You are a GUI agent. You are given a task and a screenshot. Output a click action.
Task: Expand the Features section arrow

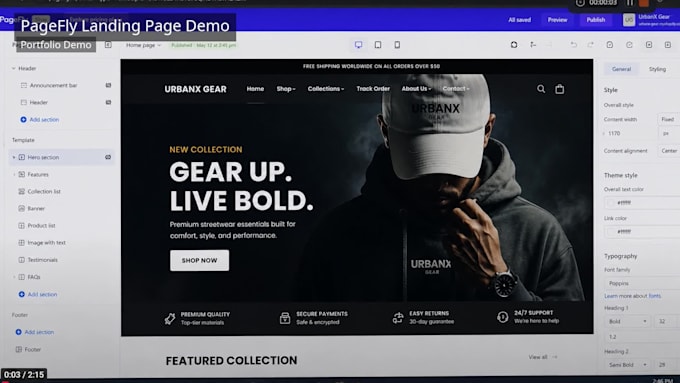click(x=13, y=174)
